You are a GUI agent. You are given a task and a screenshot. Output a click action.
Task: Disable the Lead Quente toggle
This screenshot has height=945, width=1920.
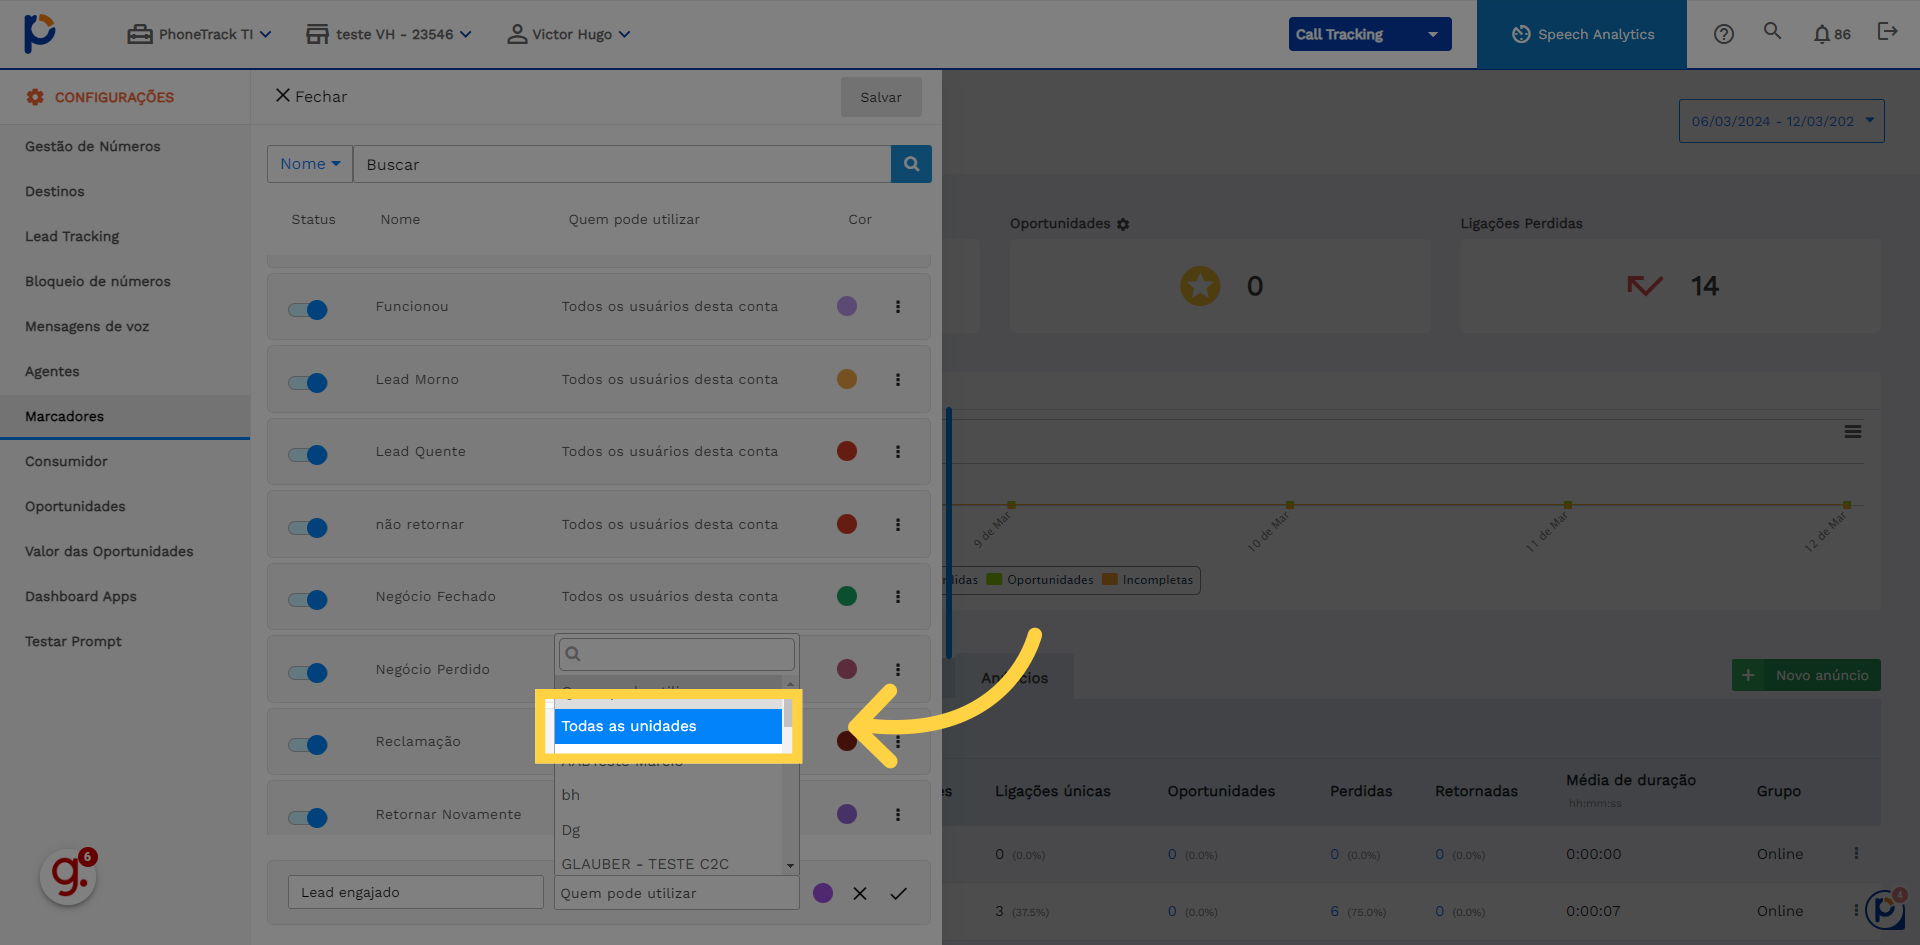click(308, 454)
